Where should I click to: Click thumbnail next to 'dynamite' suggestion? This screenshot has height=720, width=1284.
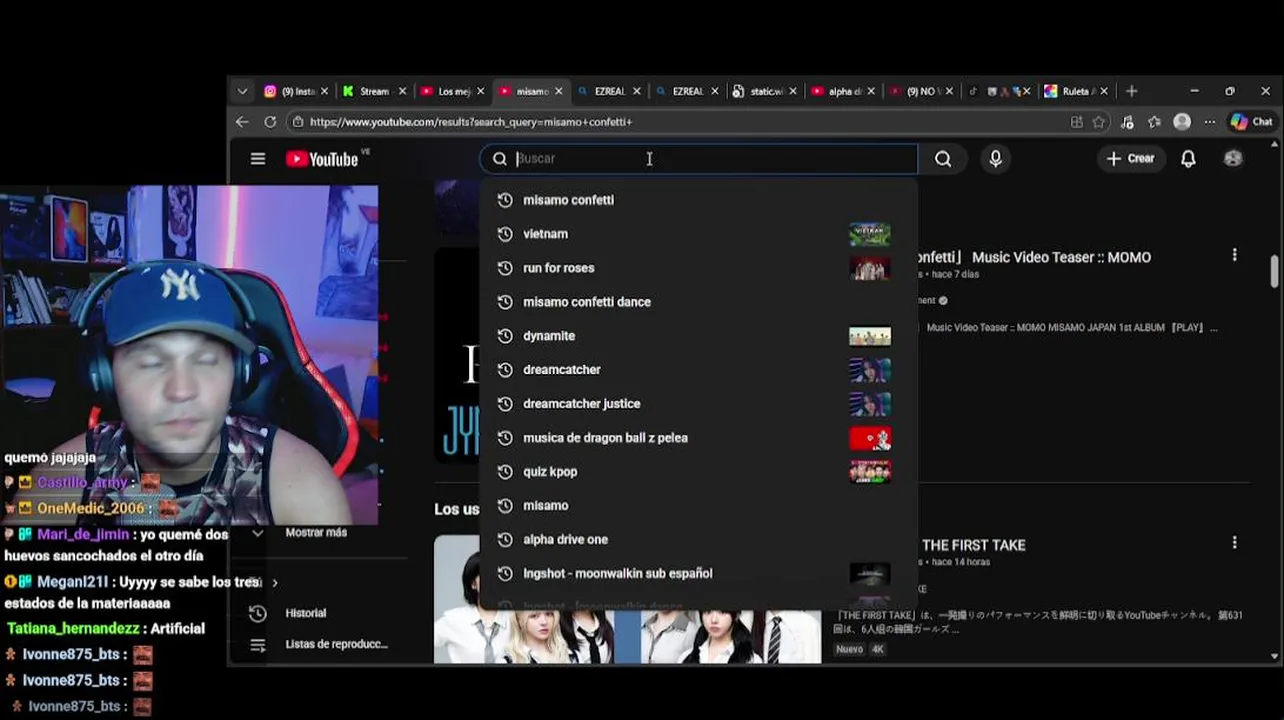pos(870,336)
